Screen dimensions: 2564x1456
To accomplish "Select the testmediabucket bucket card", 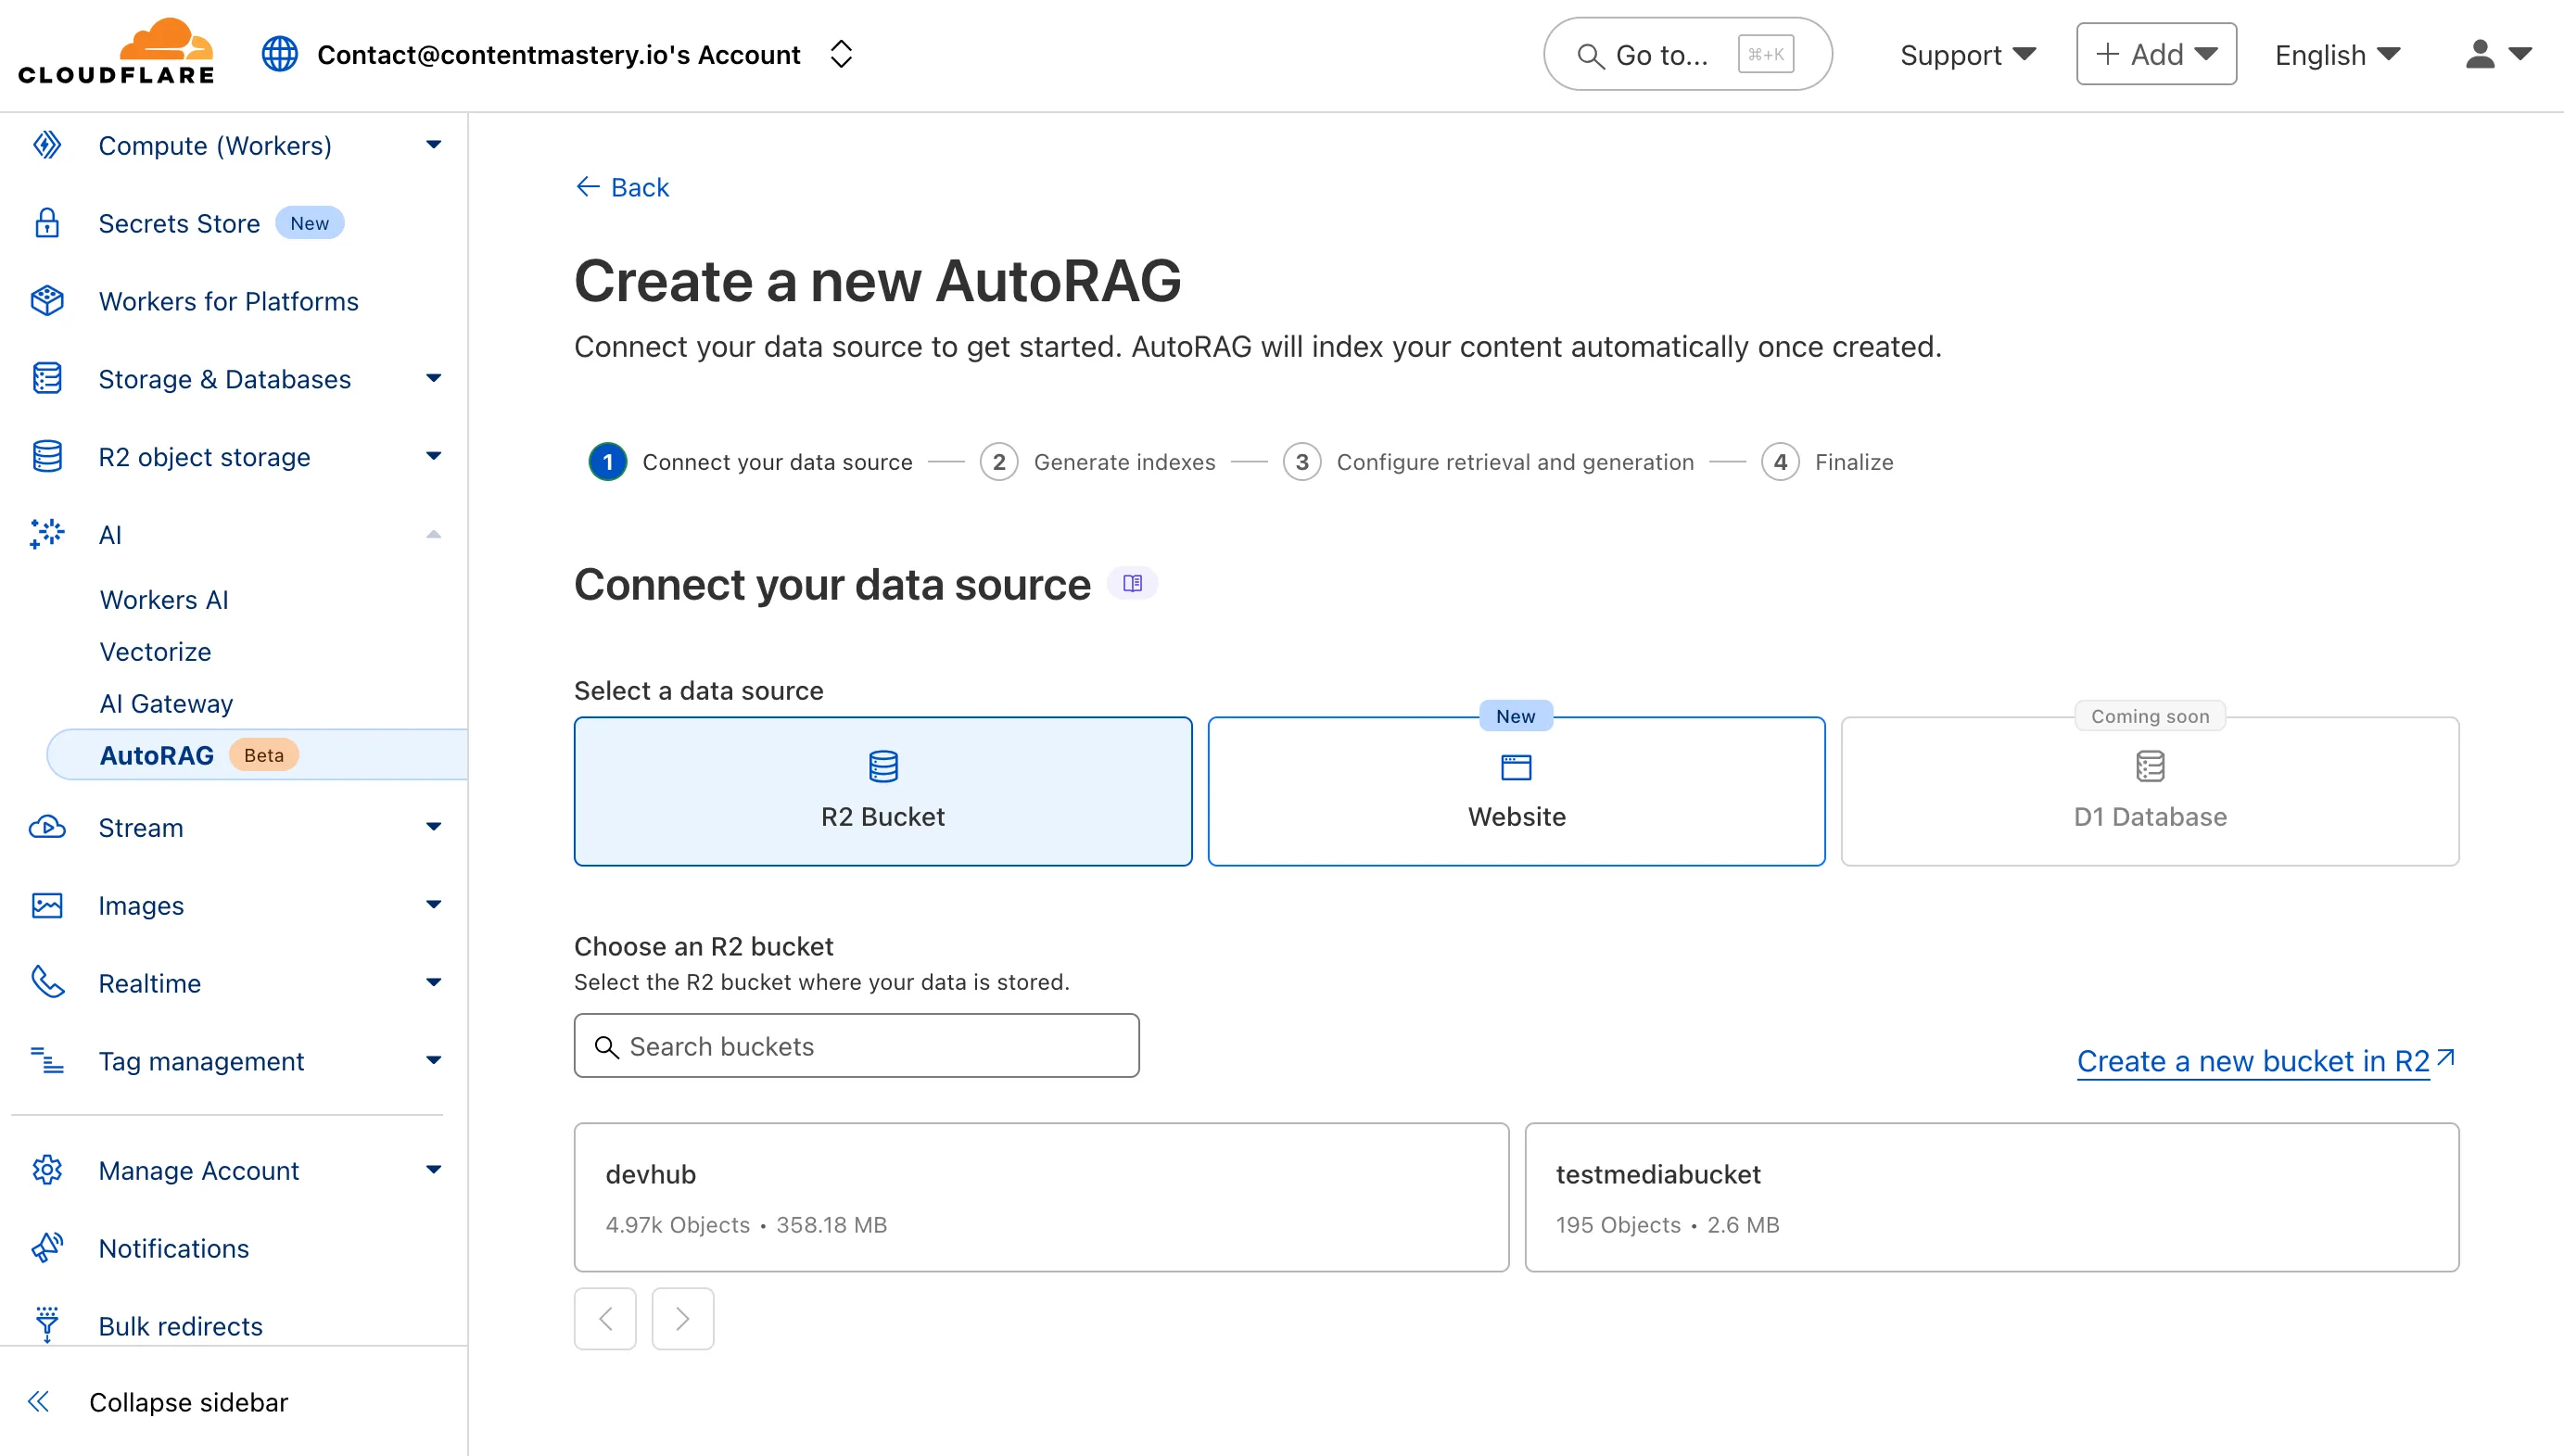I will click(x=1991, y=1197).
